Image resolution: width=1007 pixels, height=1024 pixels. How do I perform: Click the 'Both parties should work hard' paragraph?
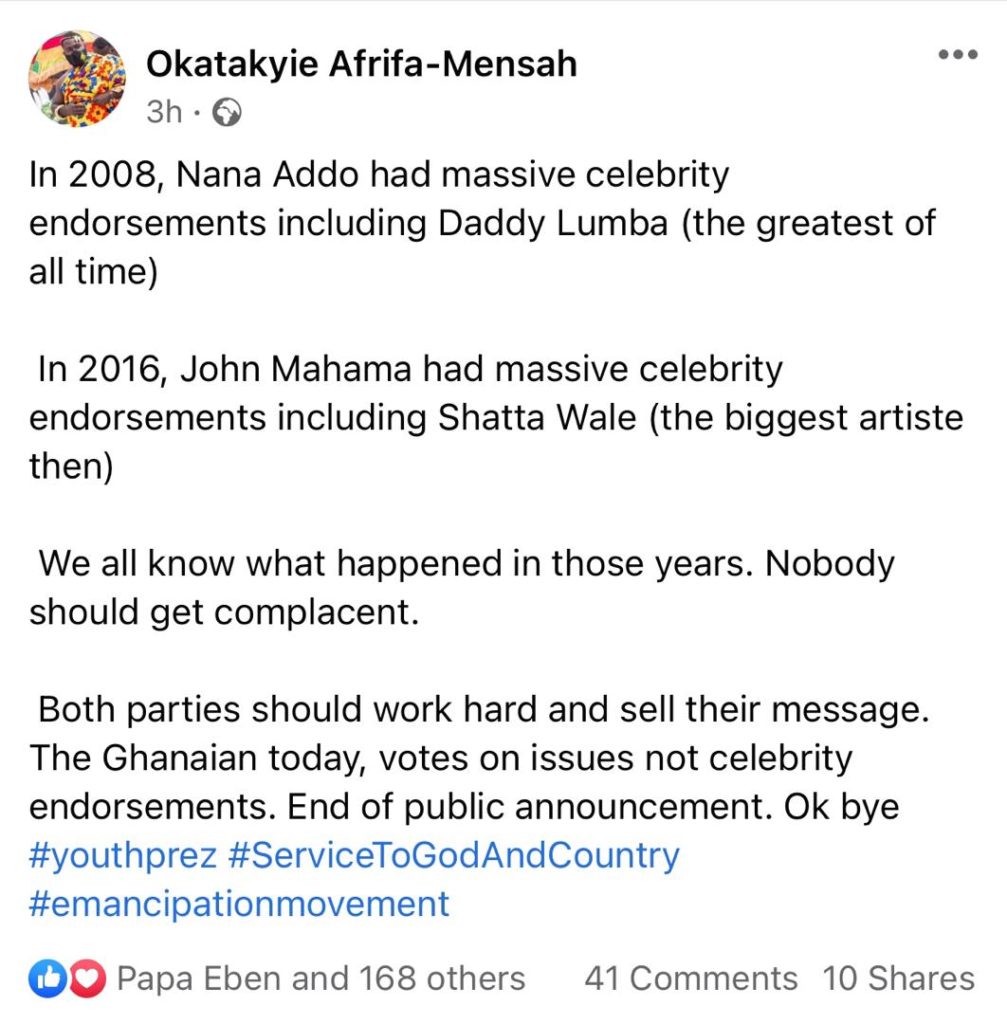point(479,758)
